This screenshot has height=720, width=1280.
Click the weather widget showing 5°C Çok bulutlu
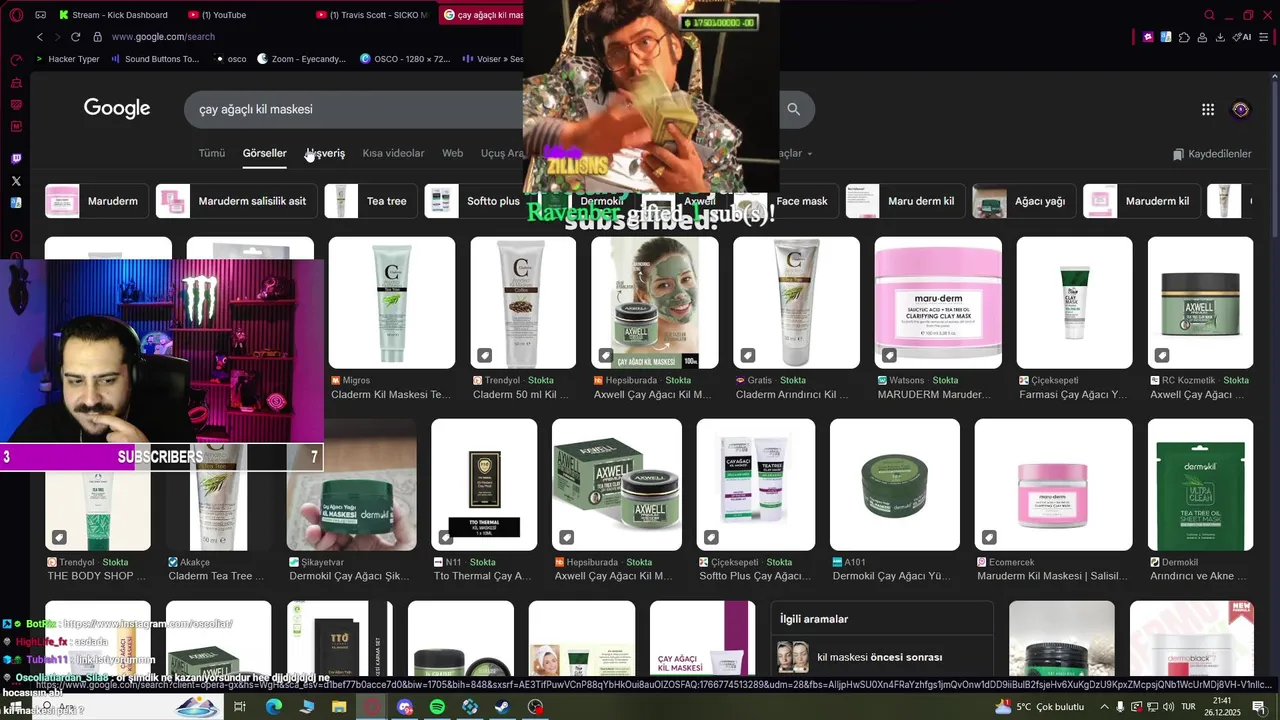click(x=1040, y=707)
